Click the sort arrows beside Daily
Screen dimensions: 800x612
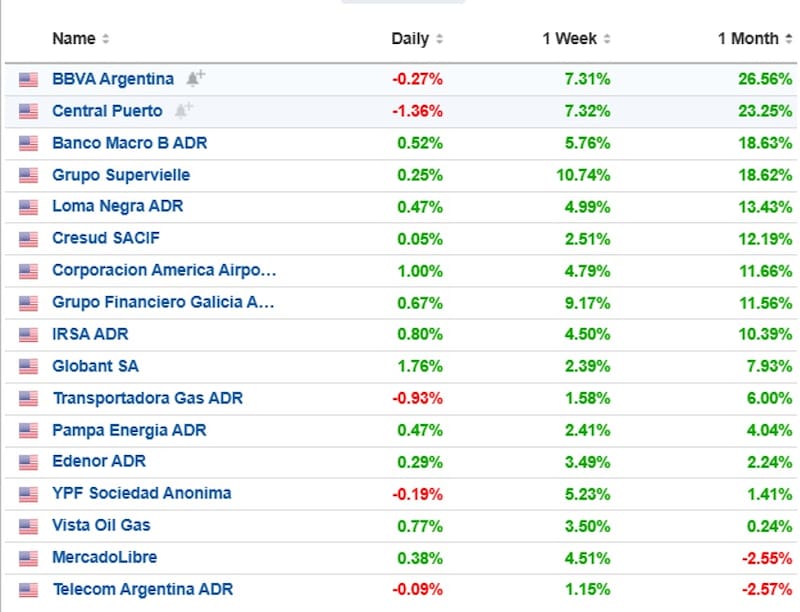(439, 39)
